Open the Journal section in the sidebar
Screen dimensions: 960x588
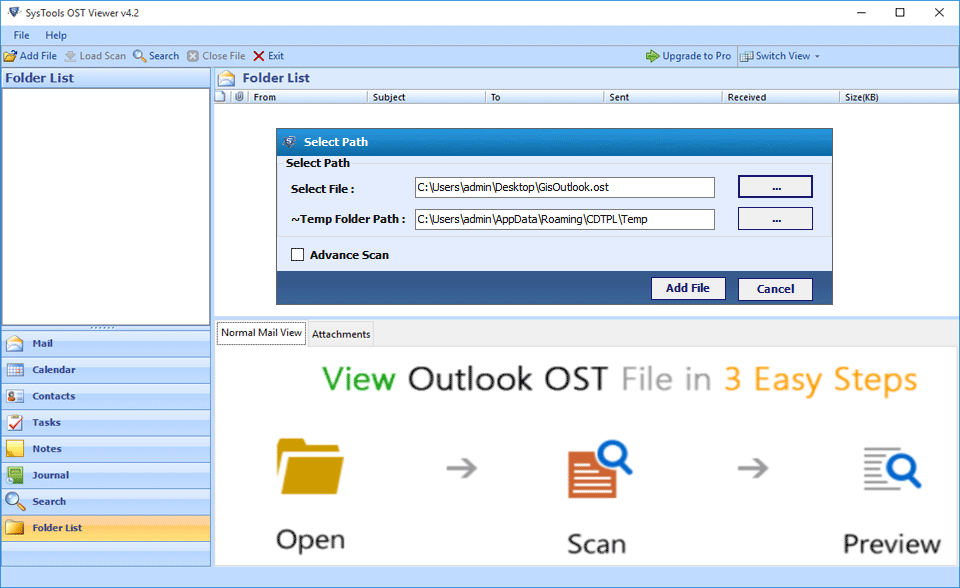[106, 475]
